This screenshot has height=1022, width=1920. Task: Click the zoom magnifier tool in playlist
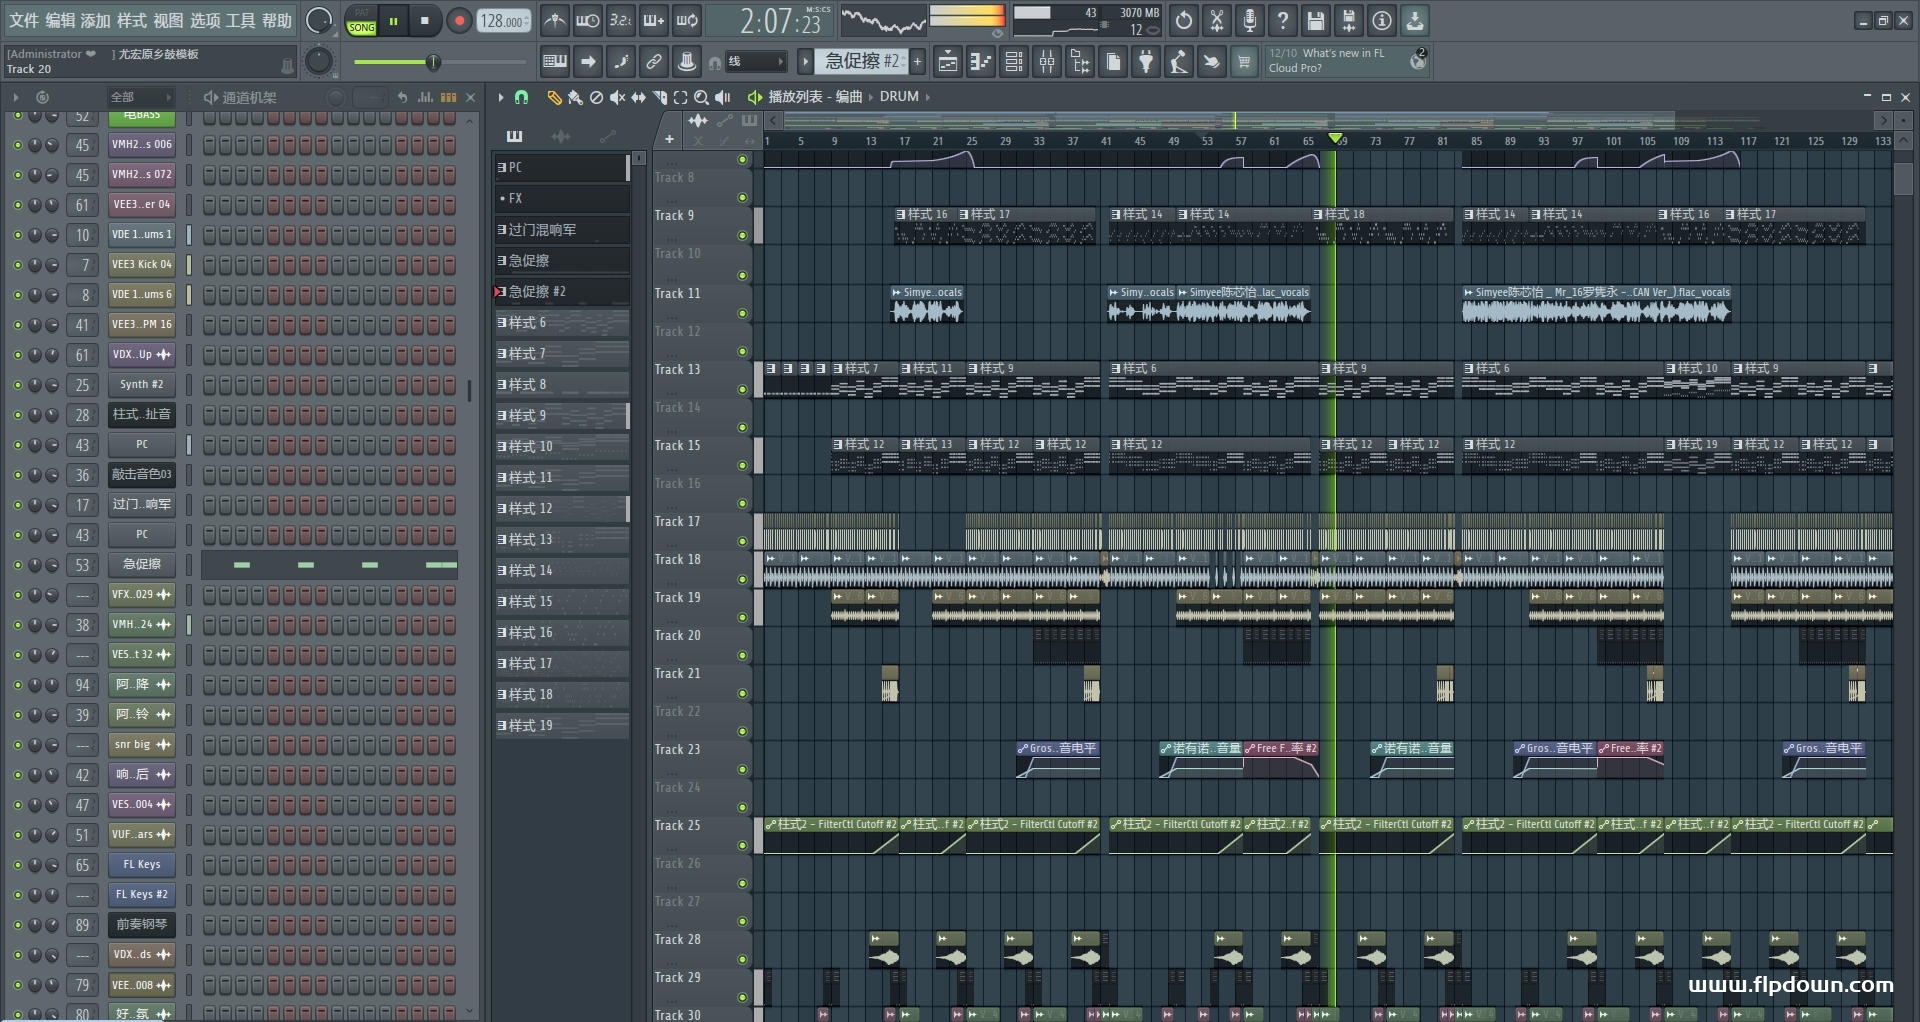pos(701,97)
